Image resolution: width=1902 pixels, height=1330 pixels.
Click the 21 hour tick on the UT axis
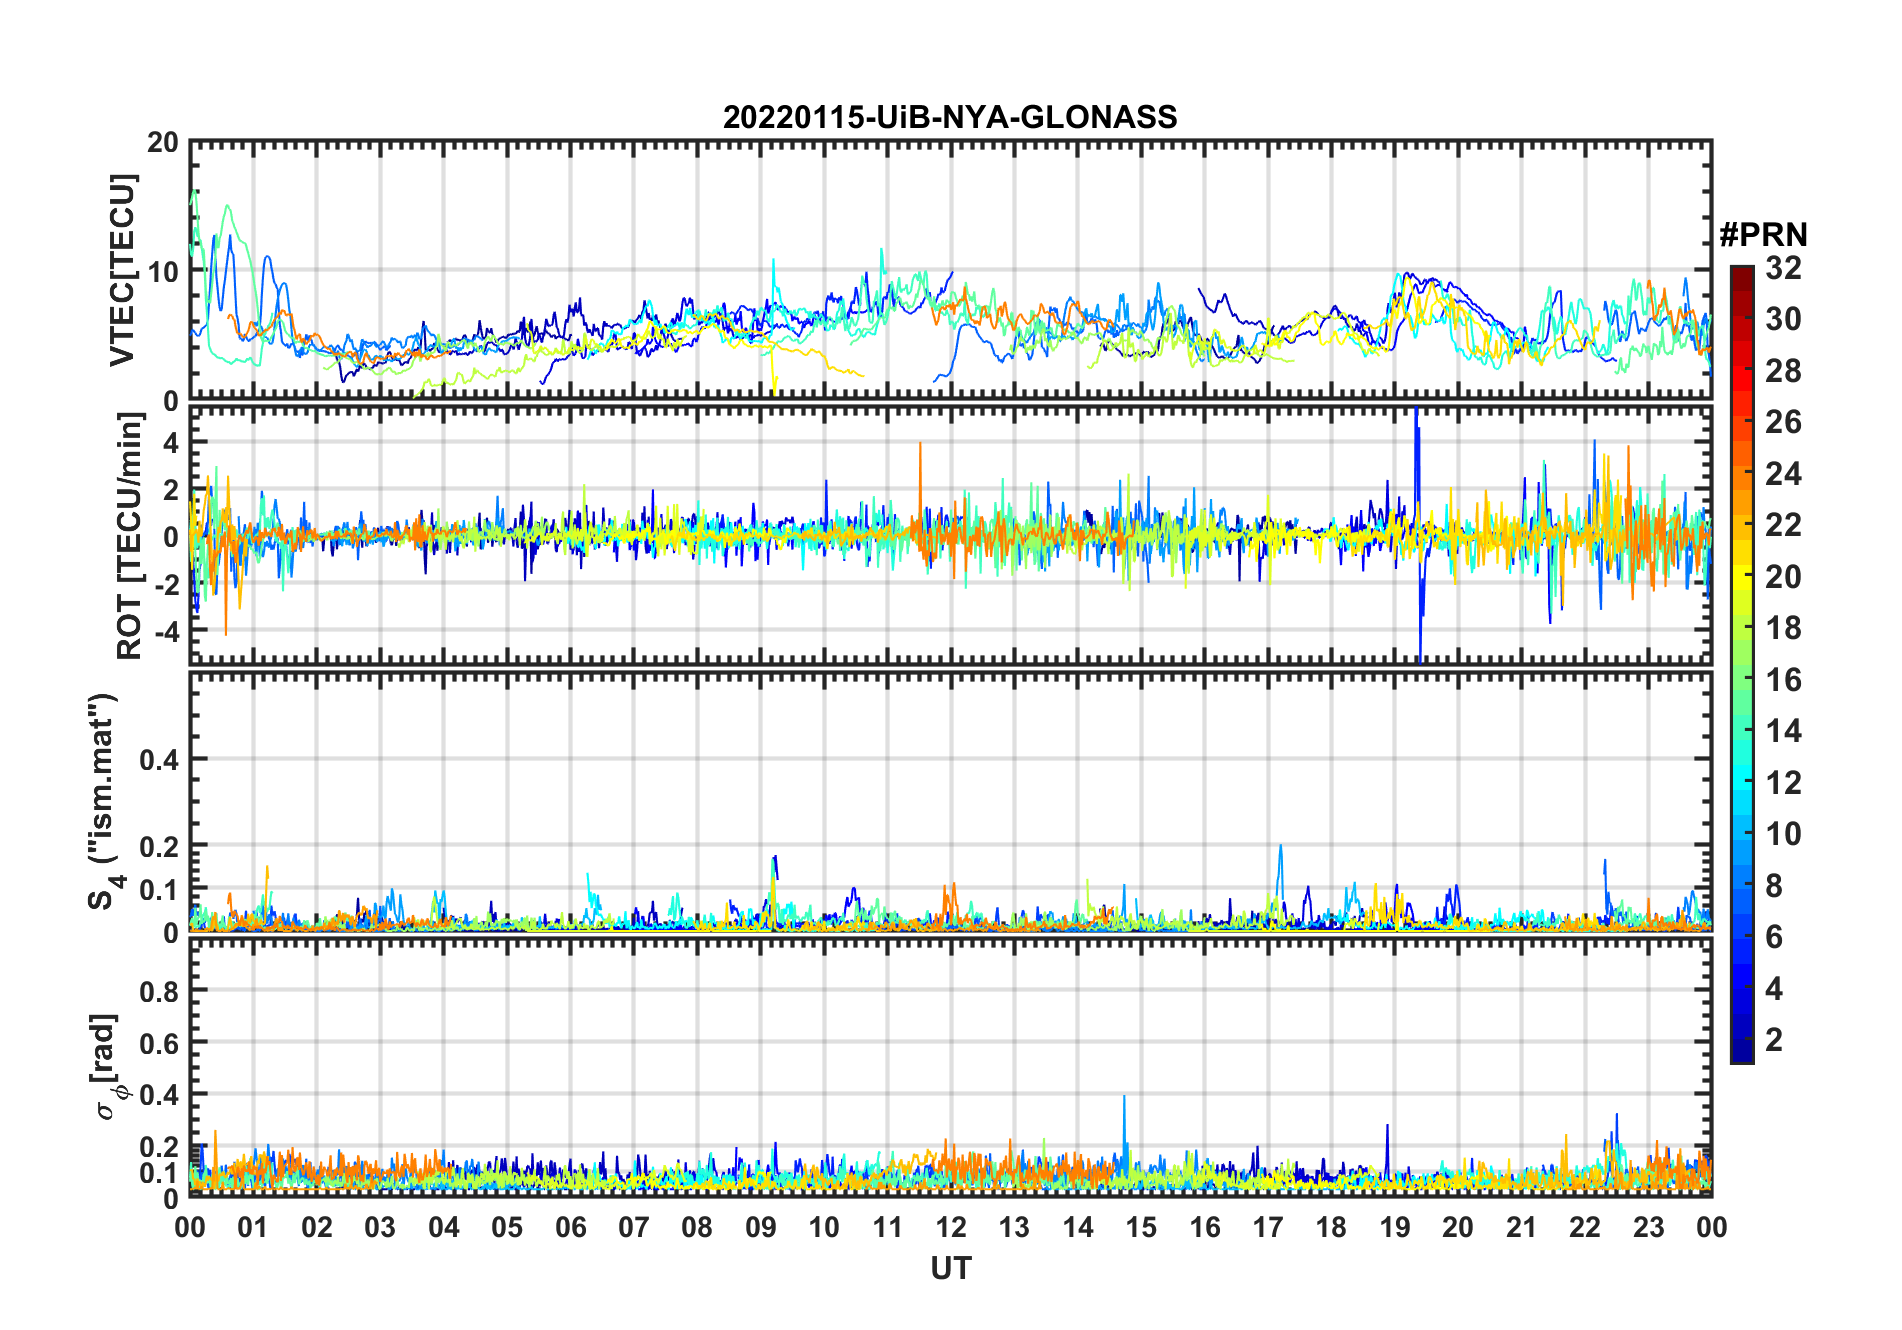pos(1521,1227)
